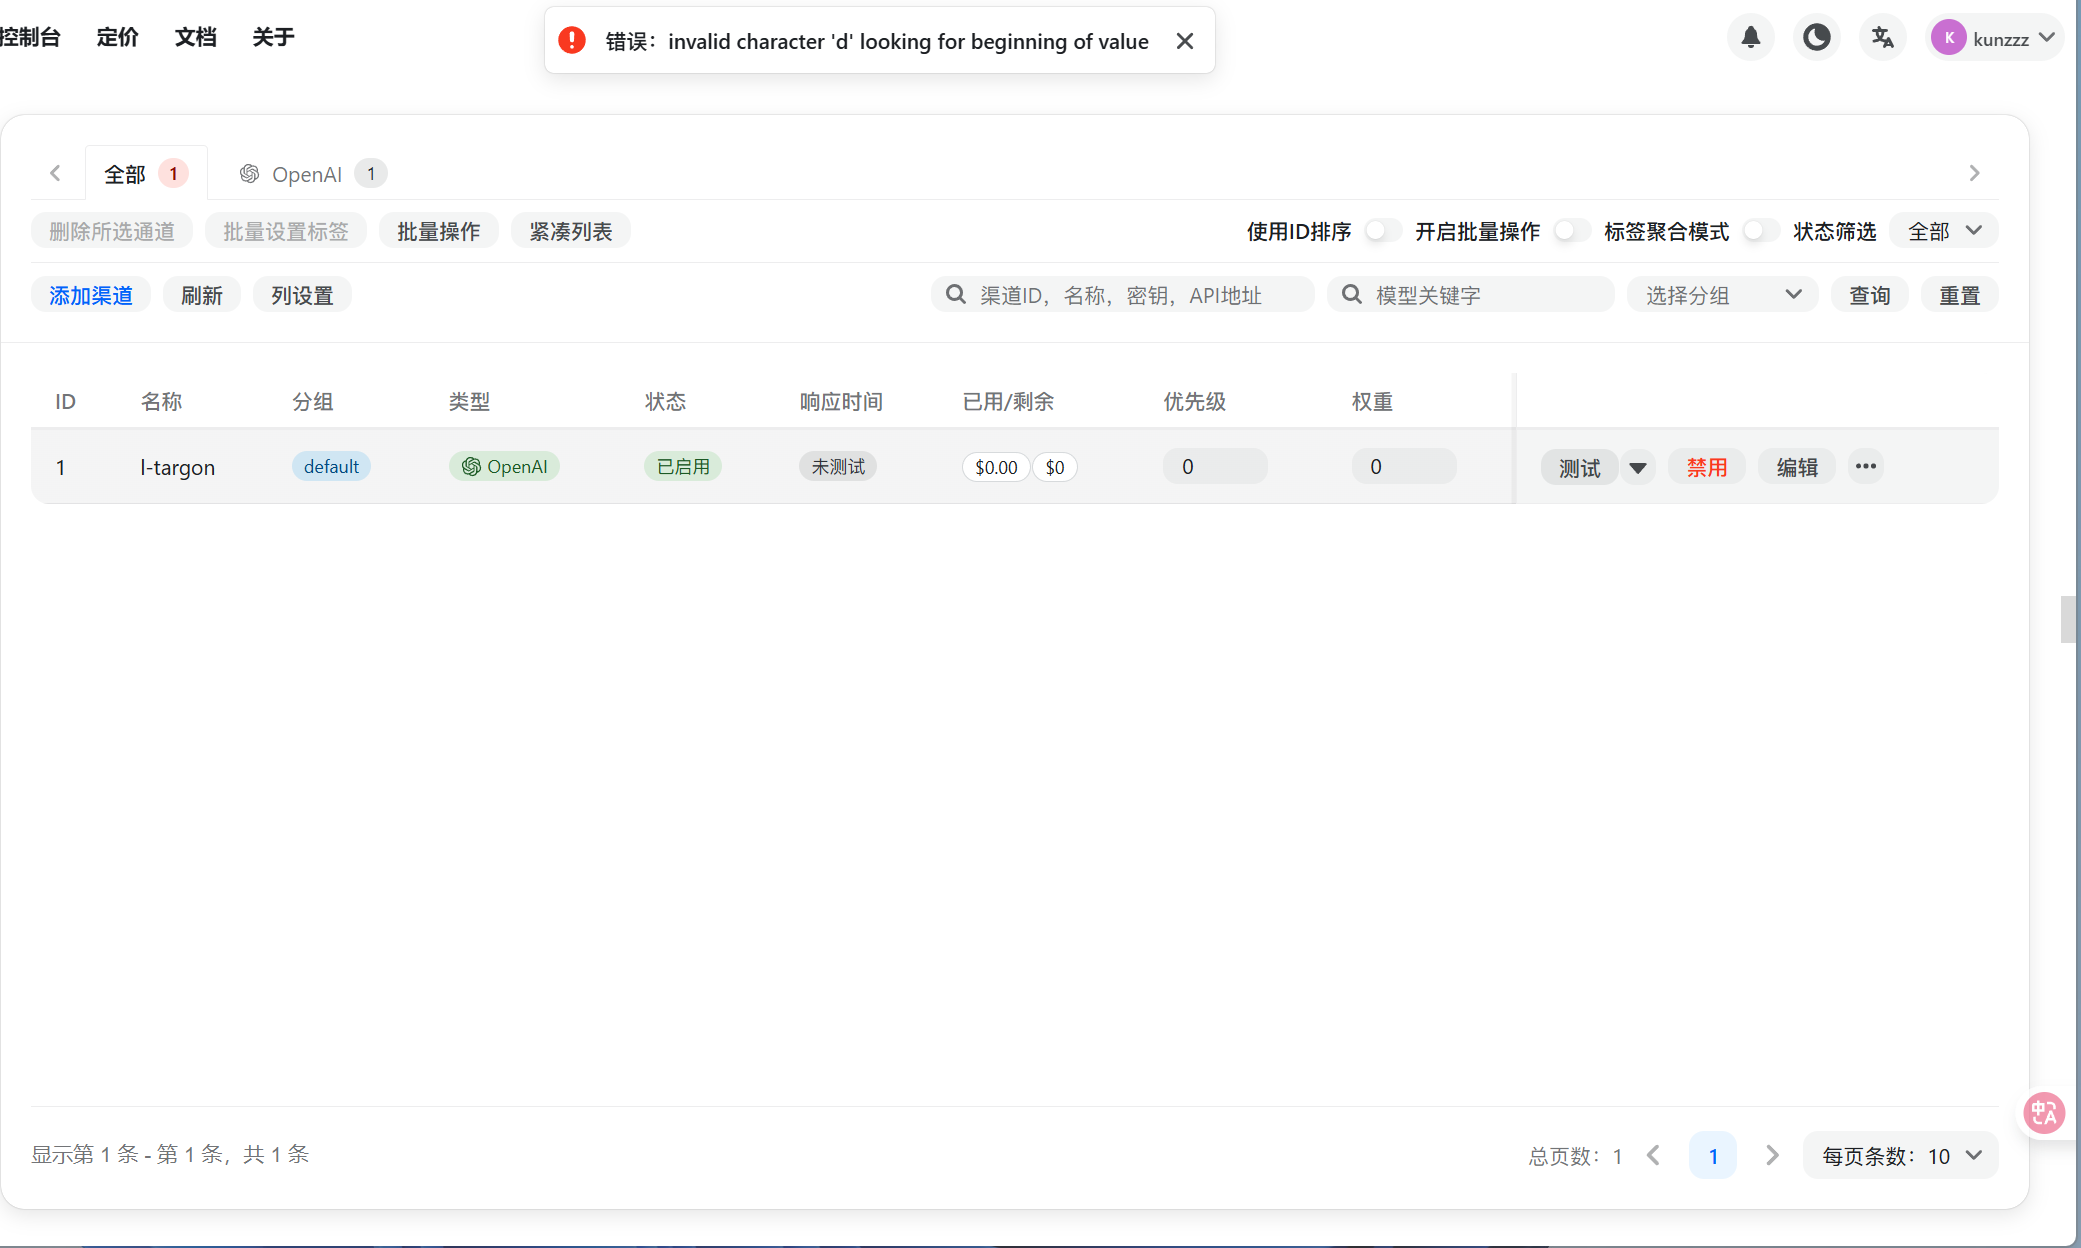Open 列设置 column settings
The height and width of the screenshot is (1248, 2081).
click(x=302, y=295)
